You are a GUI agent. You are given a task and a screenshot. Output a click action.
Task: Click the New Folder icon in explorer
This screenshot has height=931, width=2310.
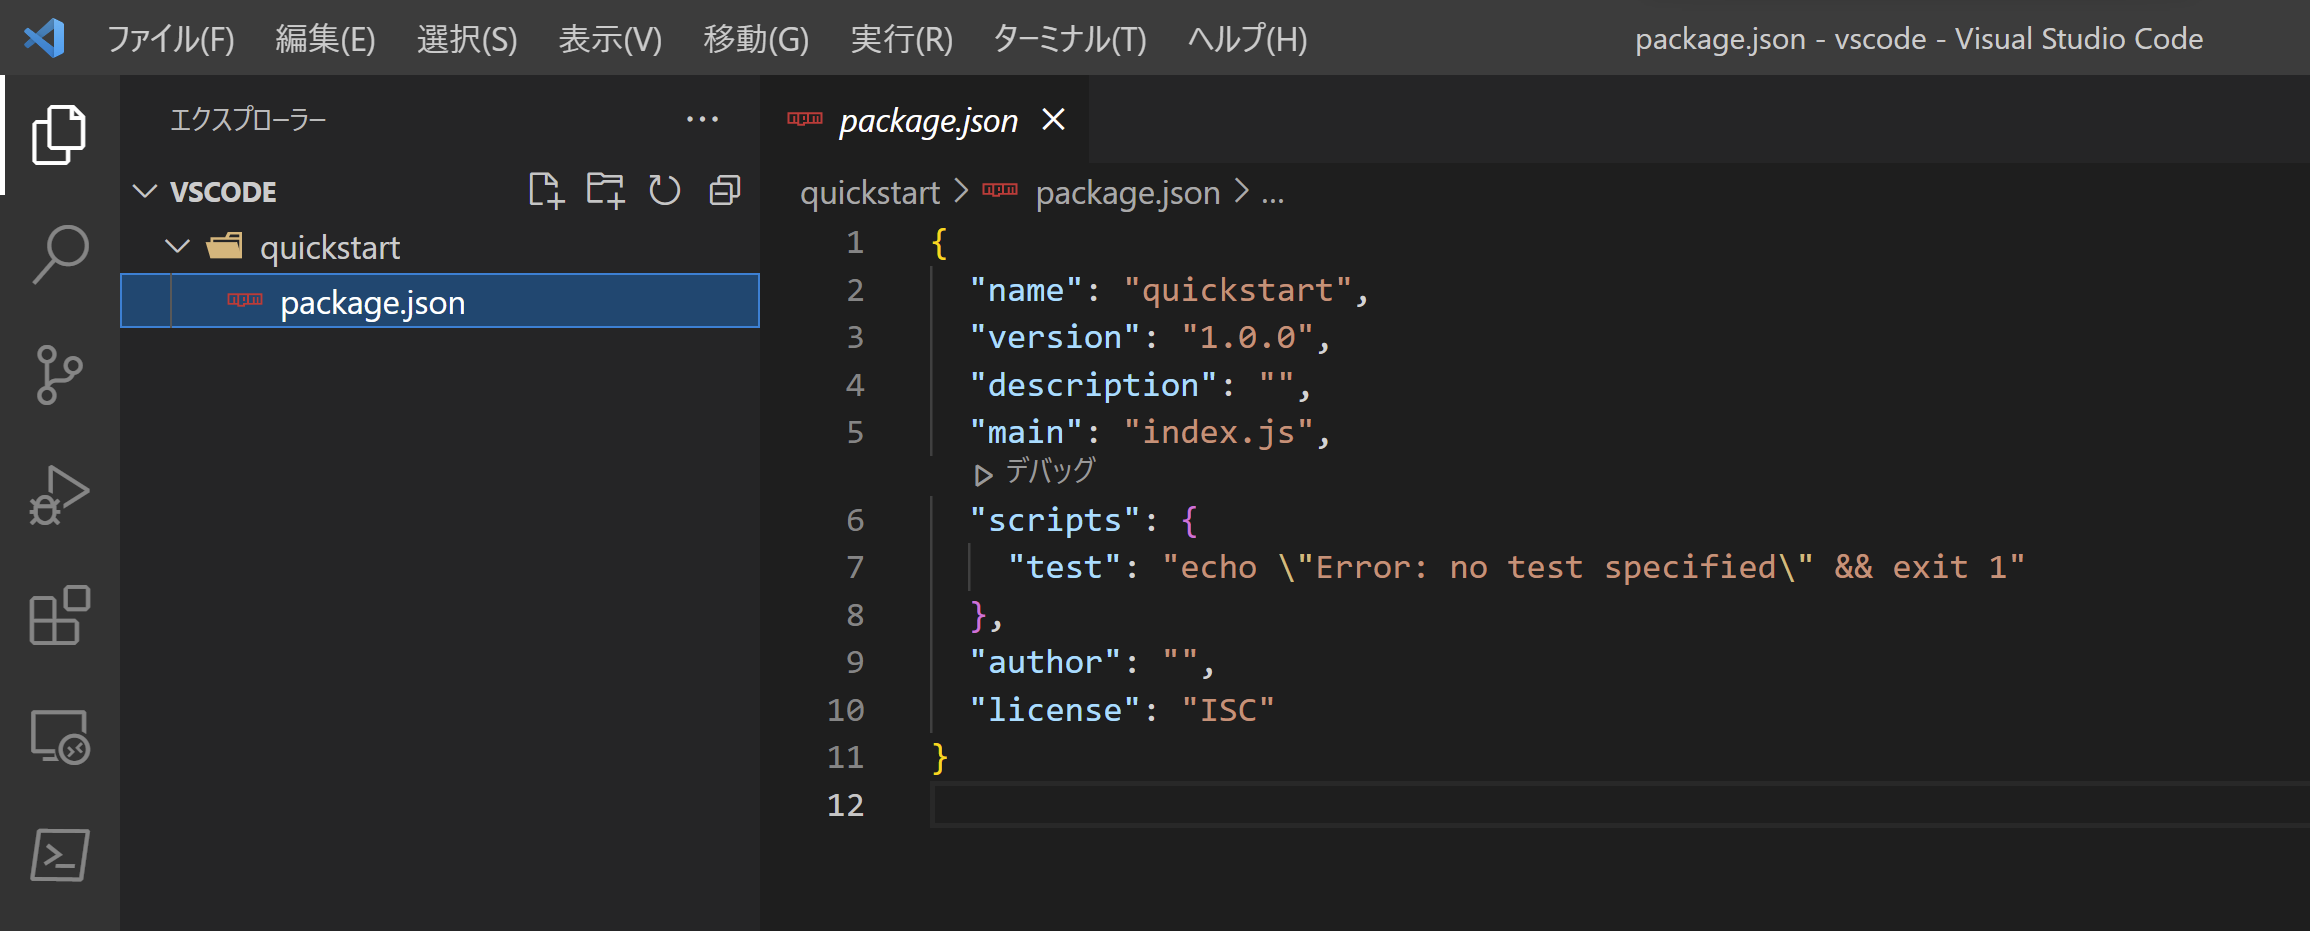(x=605, y=190)
